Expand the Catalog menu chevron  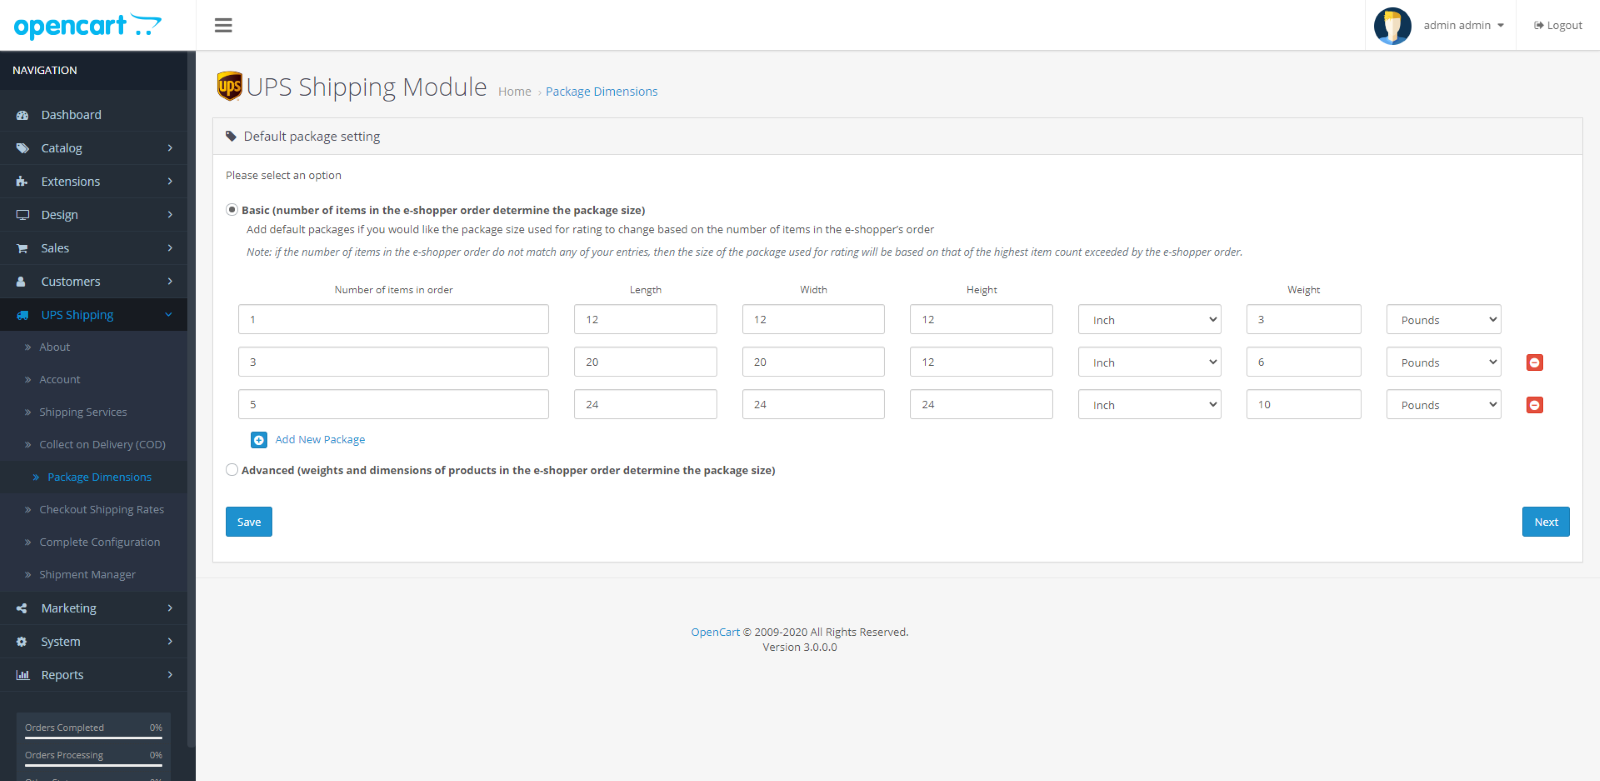(170, 148)
